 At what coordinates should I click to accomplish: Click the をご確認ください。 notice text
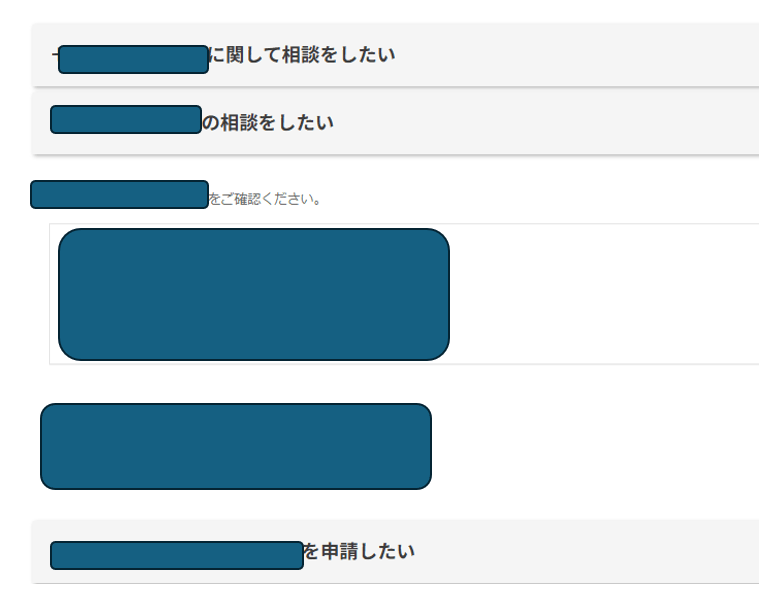tap(265, 199)
